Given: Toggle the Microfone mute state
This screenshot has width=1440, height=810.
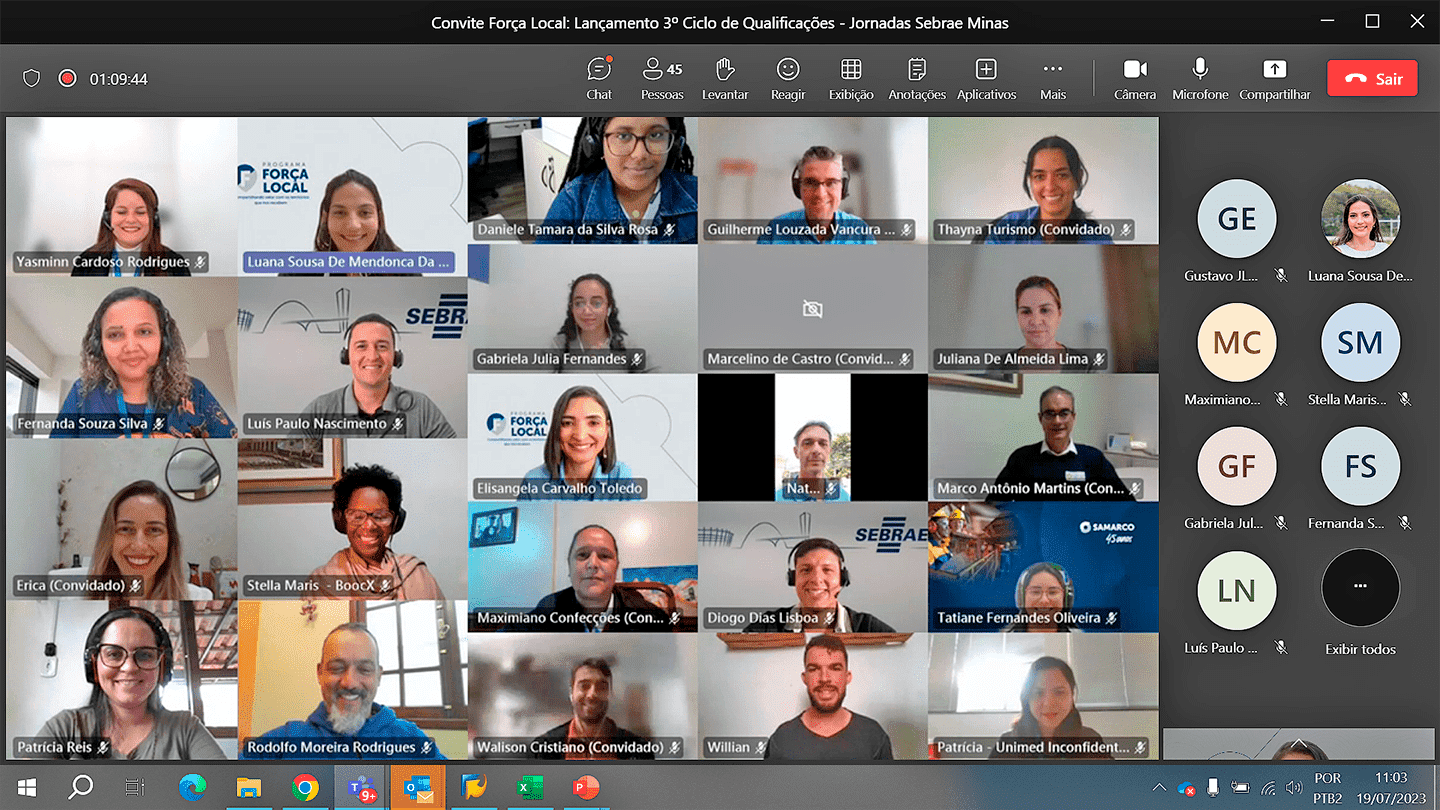Looking at the screenshot, I should [x=1200, y=78].
